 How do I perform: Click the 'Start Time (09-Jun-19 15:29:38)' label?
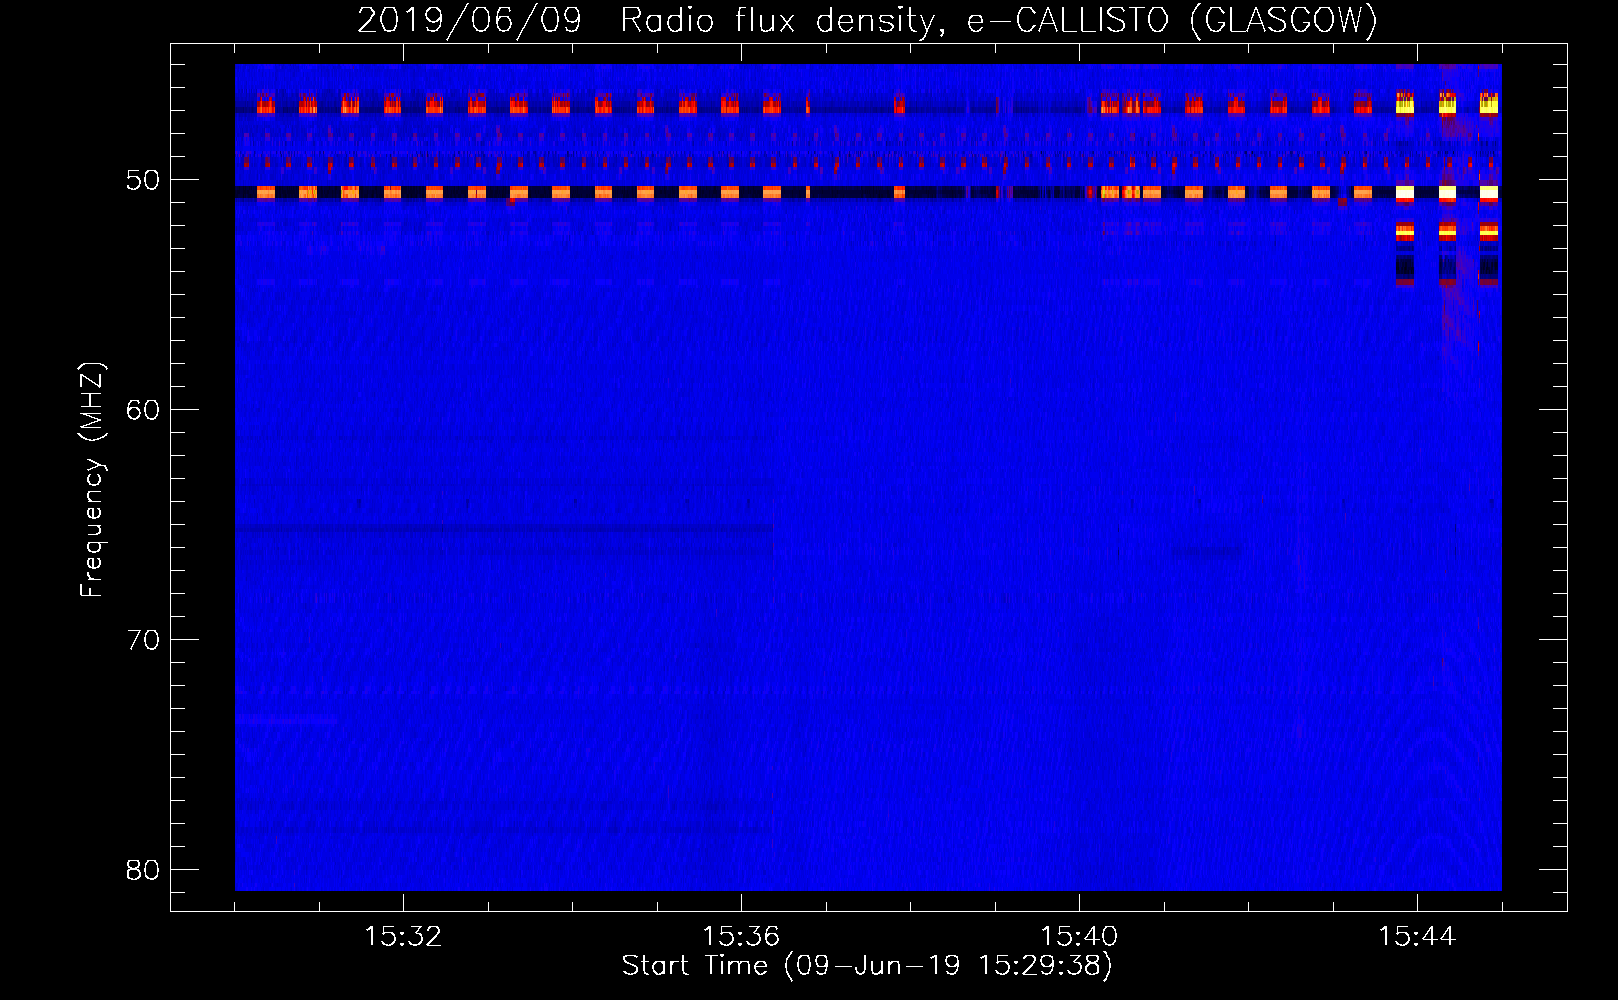(867, 966)
